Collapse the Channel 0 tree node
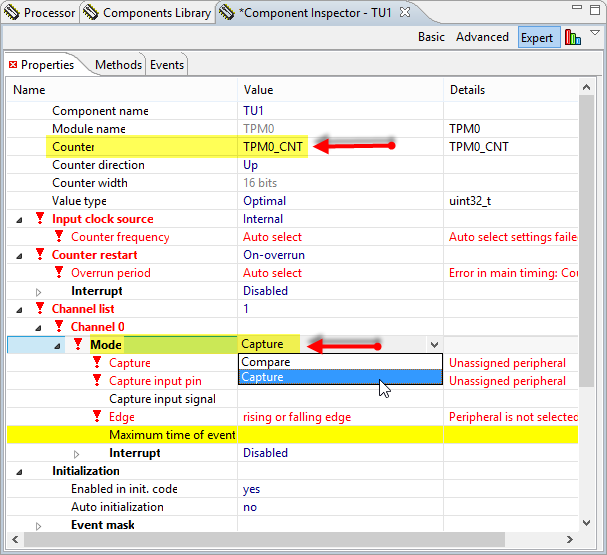 click(x=39, y=327)
